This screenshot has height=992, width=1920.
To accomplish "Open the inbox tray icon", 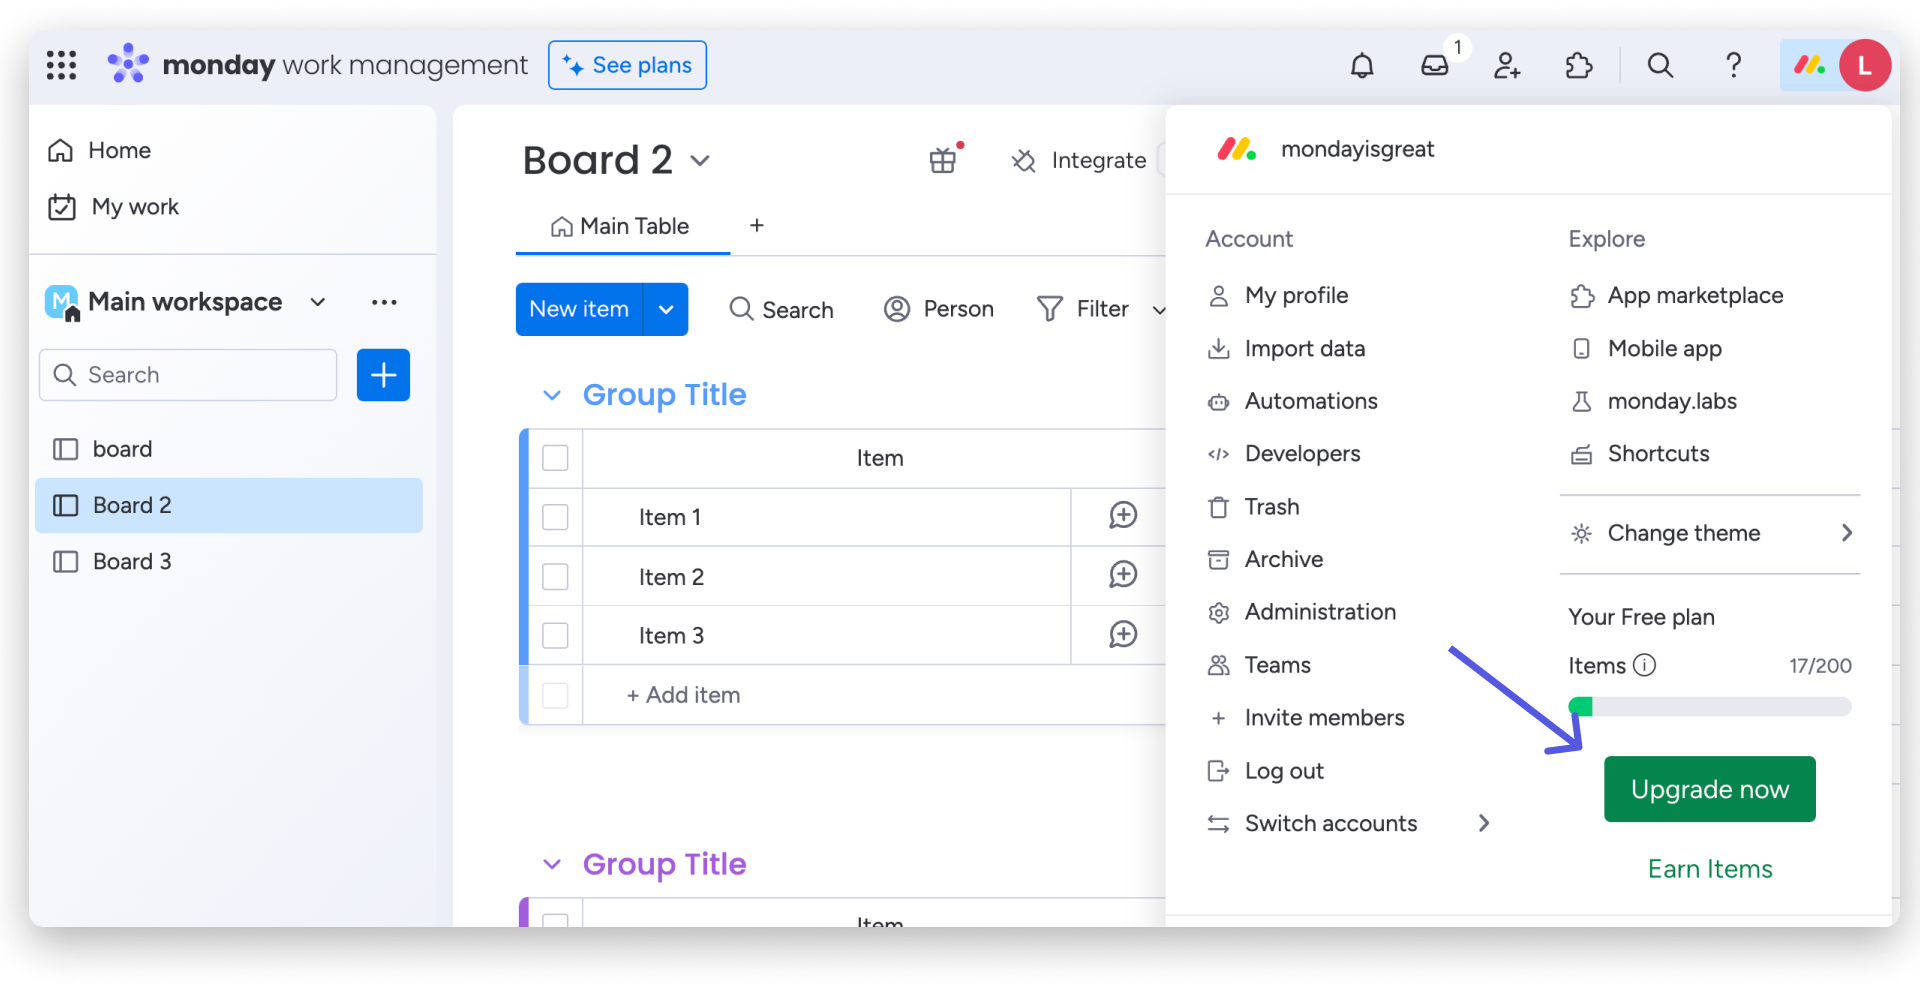I will pyautogui.click(x=1435, y=66).
